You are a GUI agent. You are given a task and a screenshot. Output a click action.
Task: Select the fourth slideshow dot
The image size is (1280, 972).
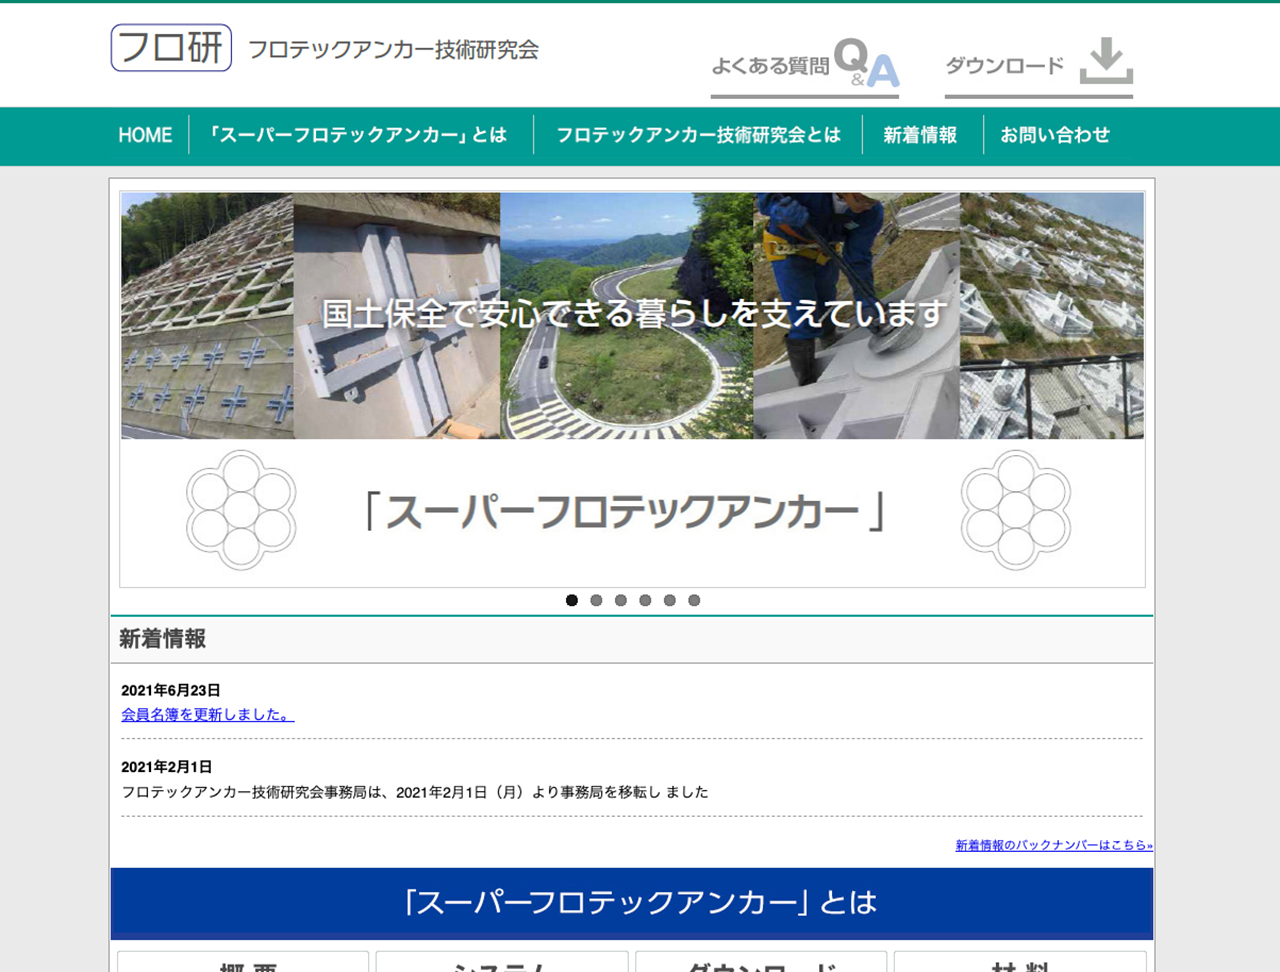tap(645, 600)
